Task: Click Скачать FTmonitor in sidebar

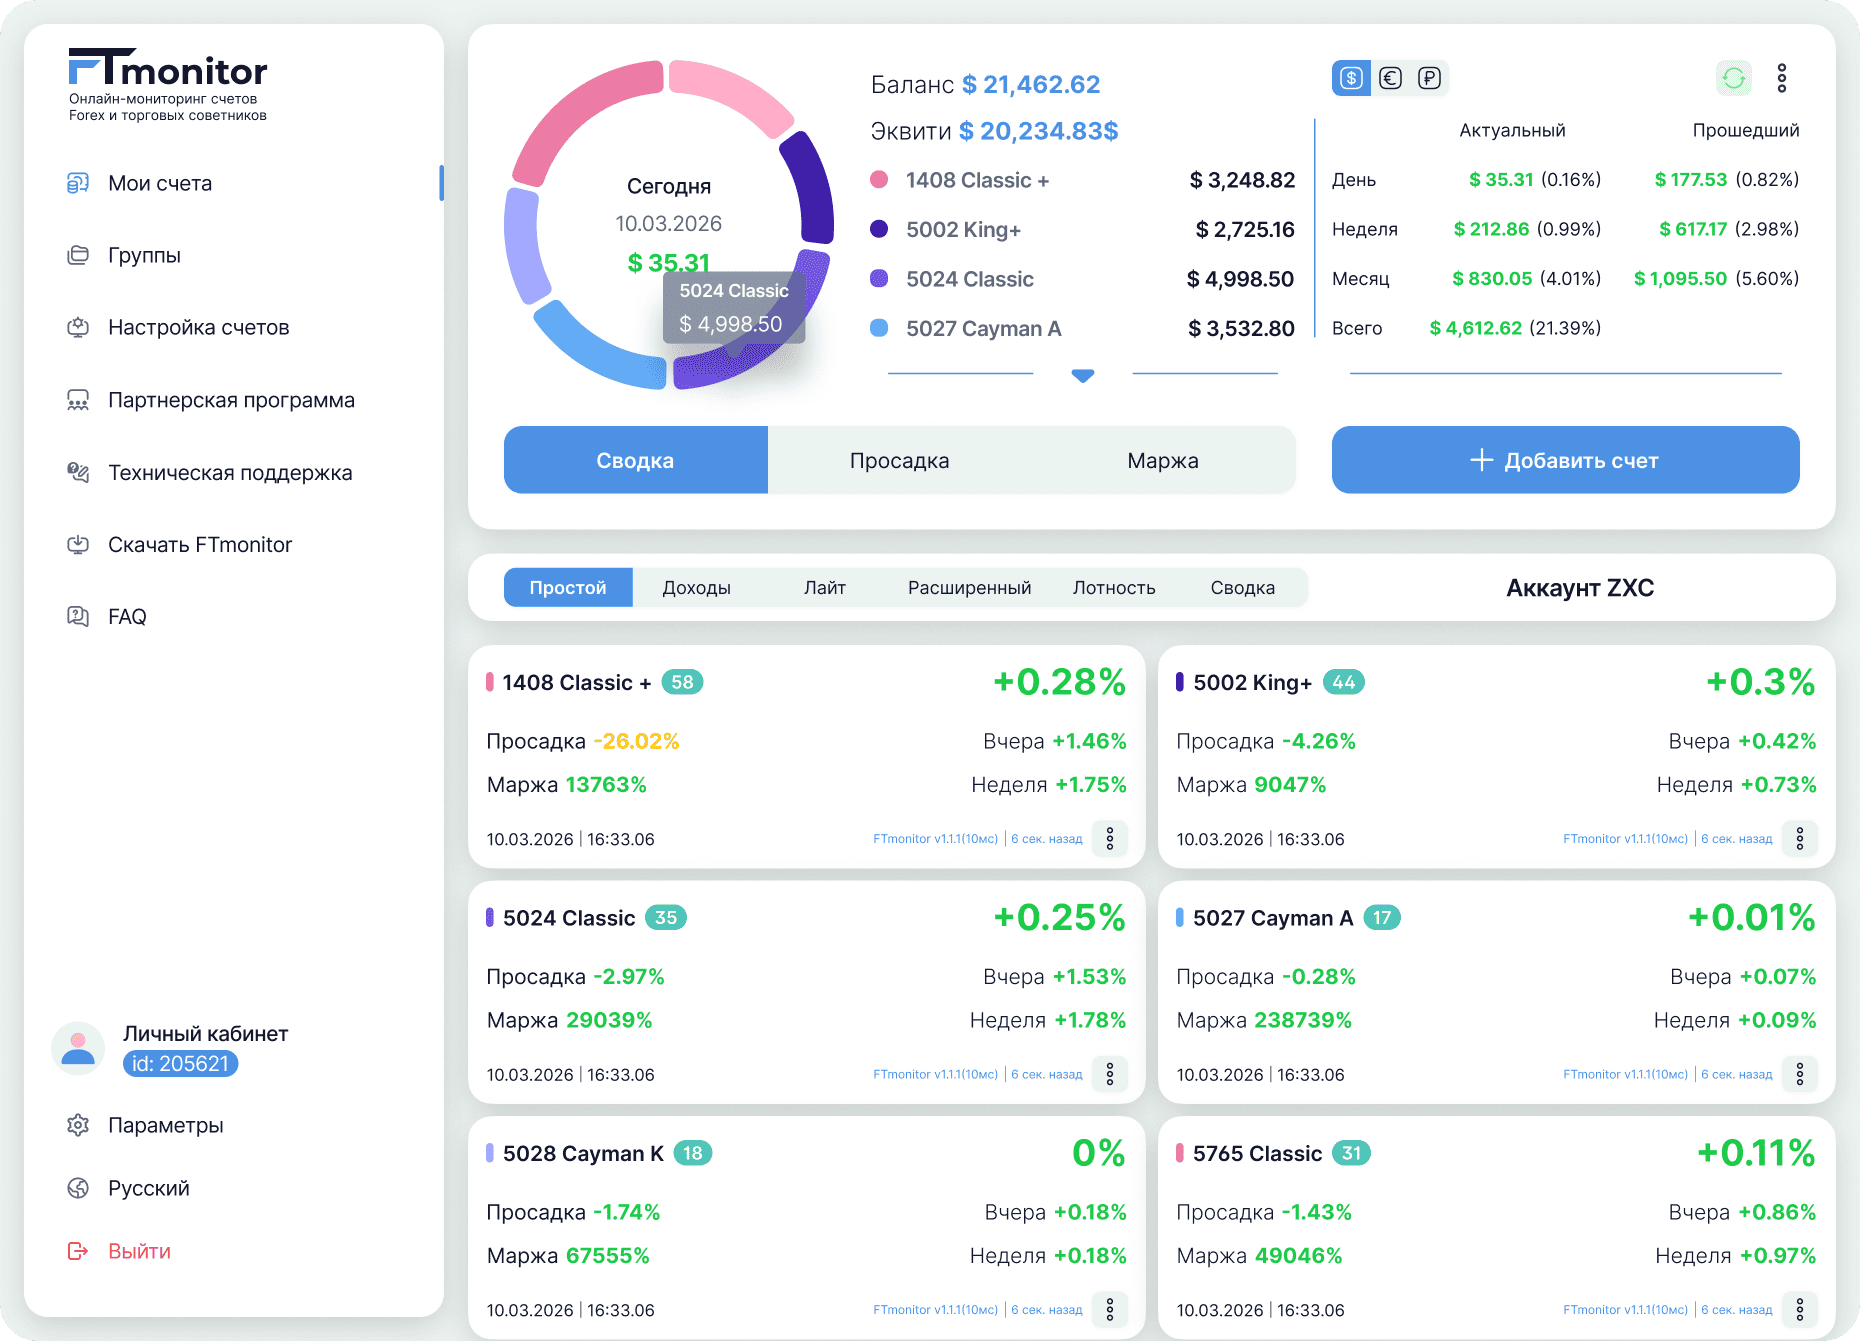Action: pyautogui.click(x=199, y=545)
